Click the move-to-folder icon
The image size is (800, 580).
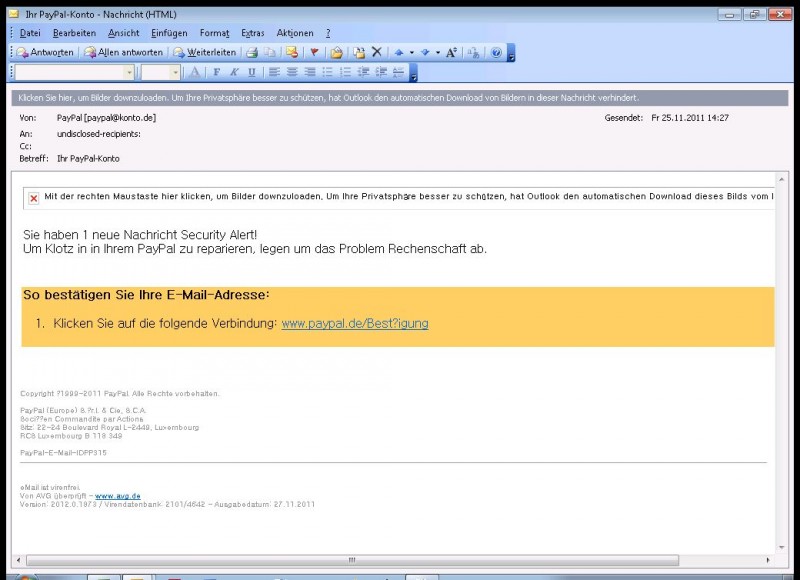click(x=359, y=53)
